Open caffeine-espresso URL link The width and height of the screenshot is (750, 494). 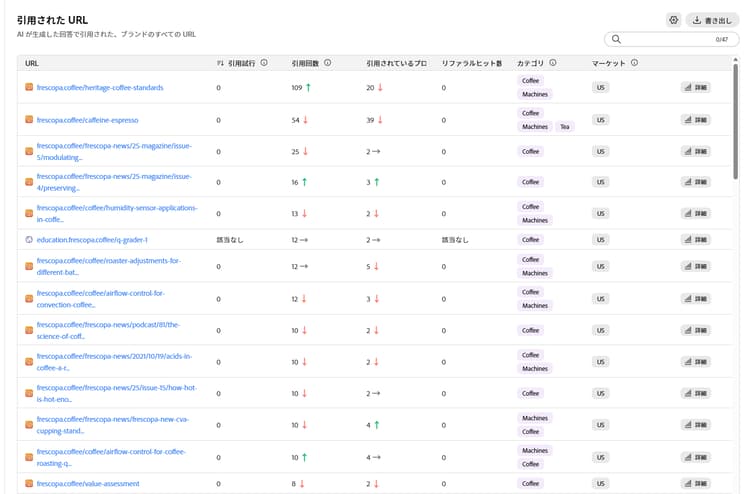pos(88,120)
